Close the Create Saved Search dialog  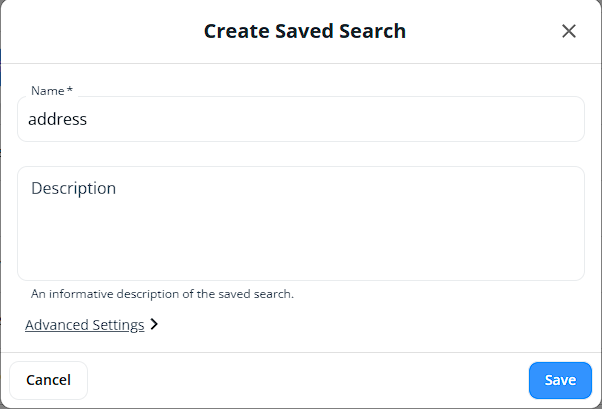(569, 31)
